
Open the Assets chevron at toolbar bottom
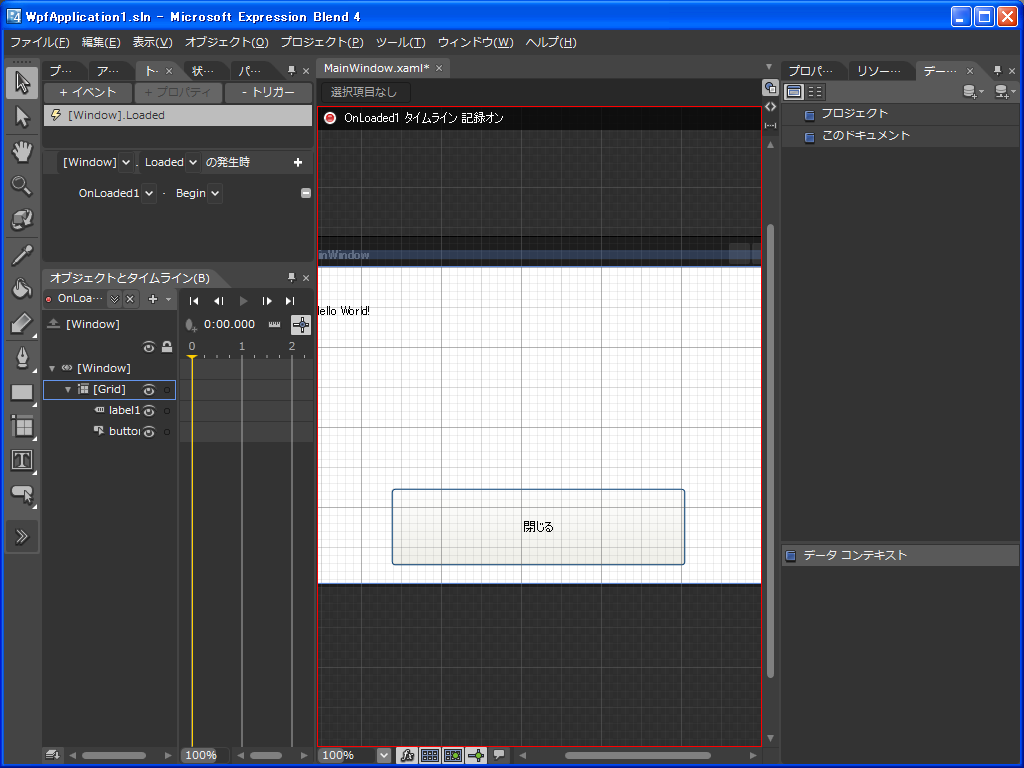pyautogui.click(x=22, y=537)
